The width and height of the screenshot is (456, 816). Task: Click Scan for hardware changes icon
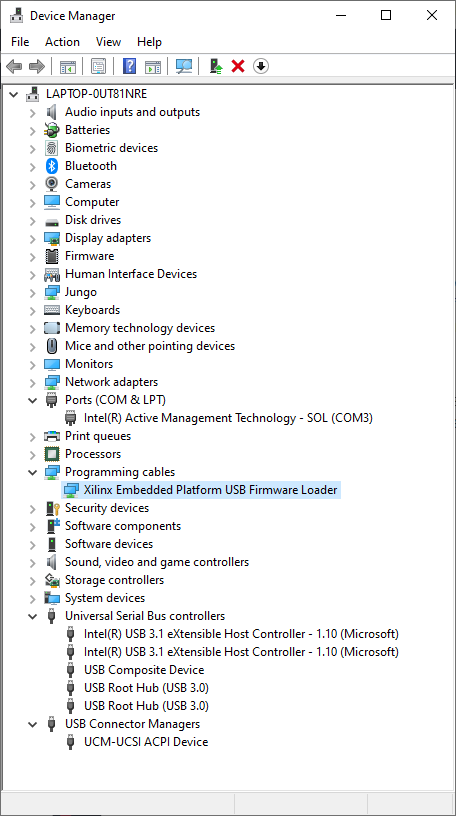(184, 66)
